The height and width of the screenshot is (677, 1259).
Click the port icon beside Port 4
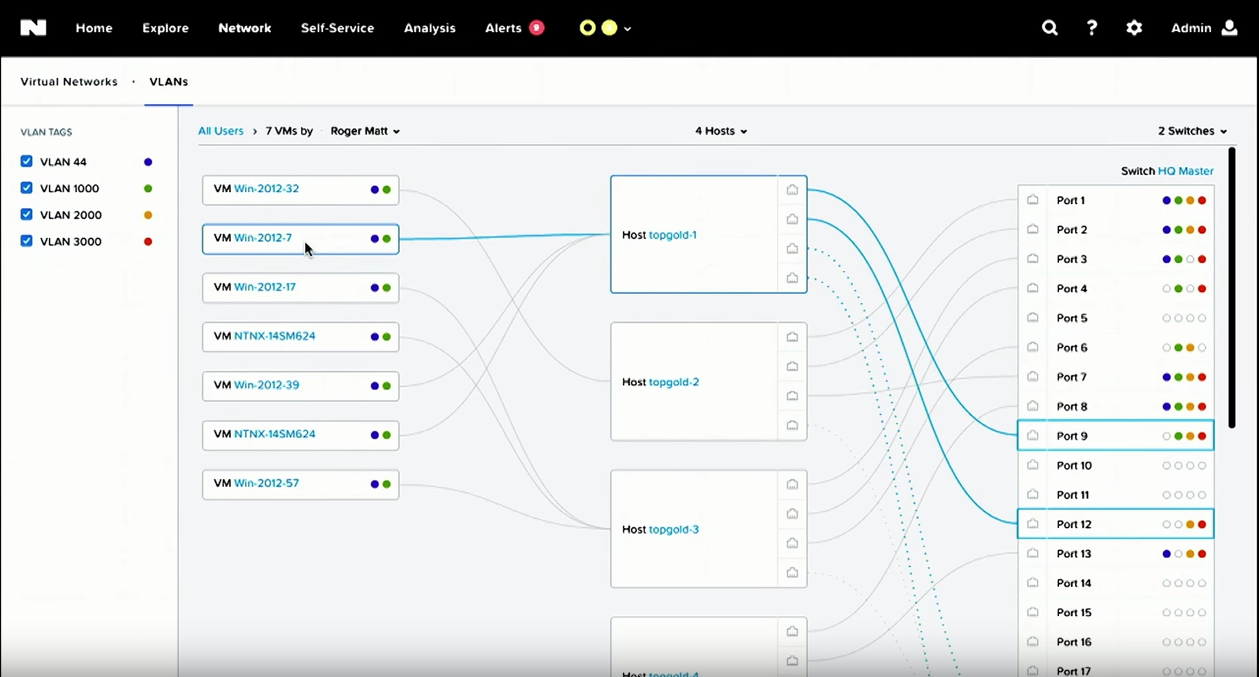1033,289
